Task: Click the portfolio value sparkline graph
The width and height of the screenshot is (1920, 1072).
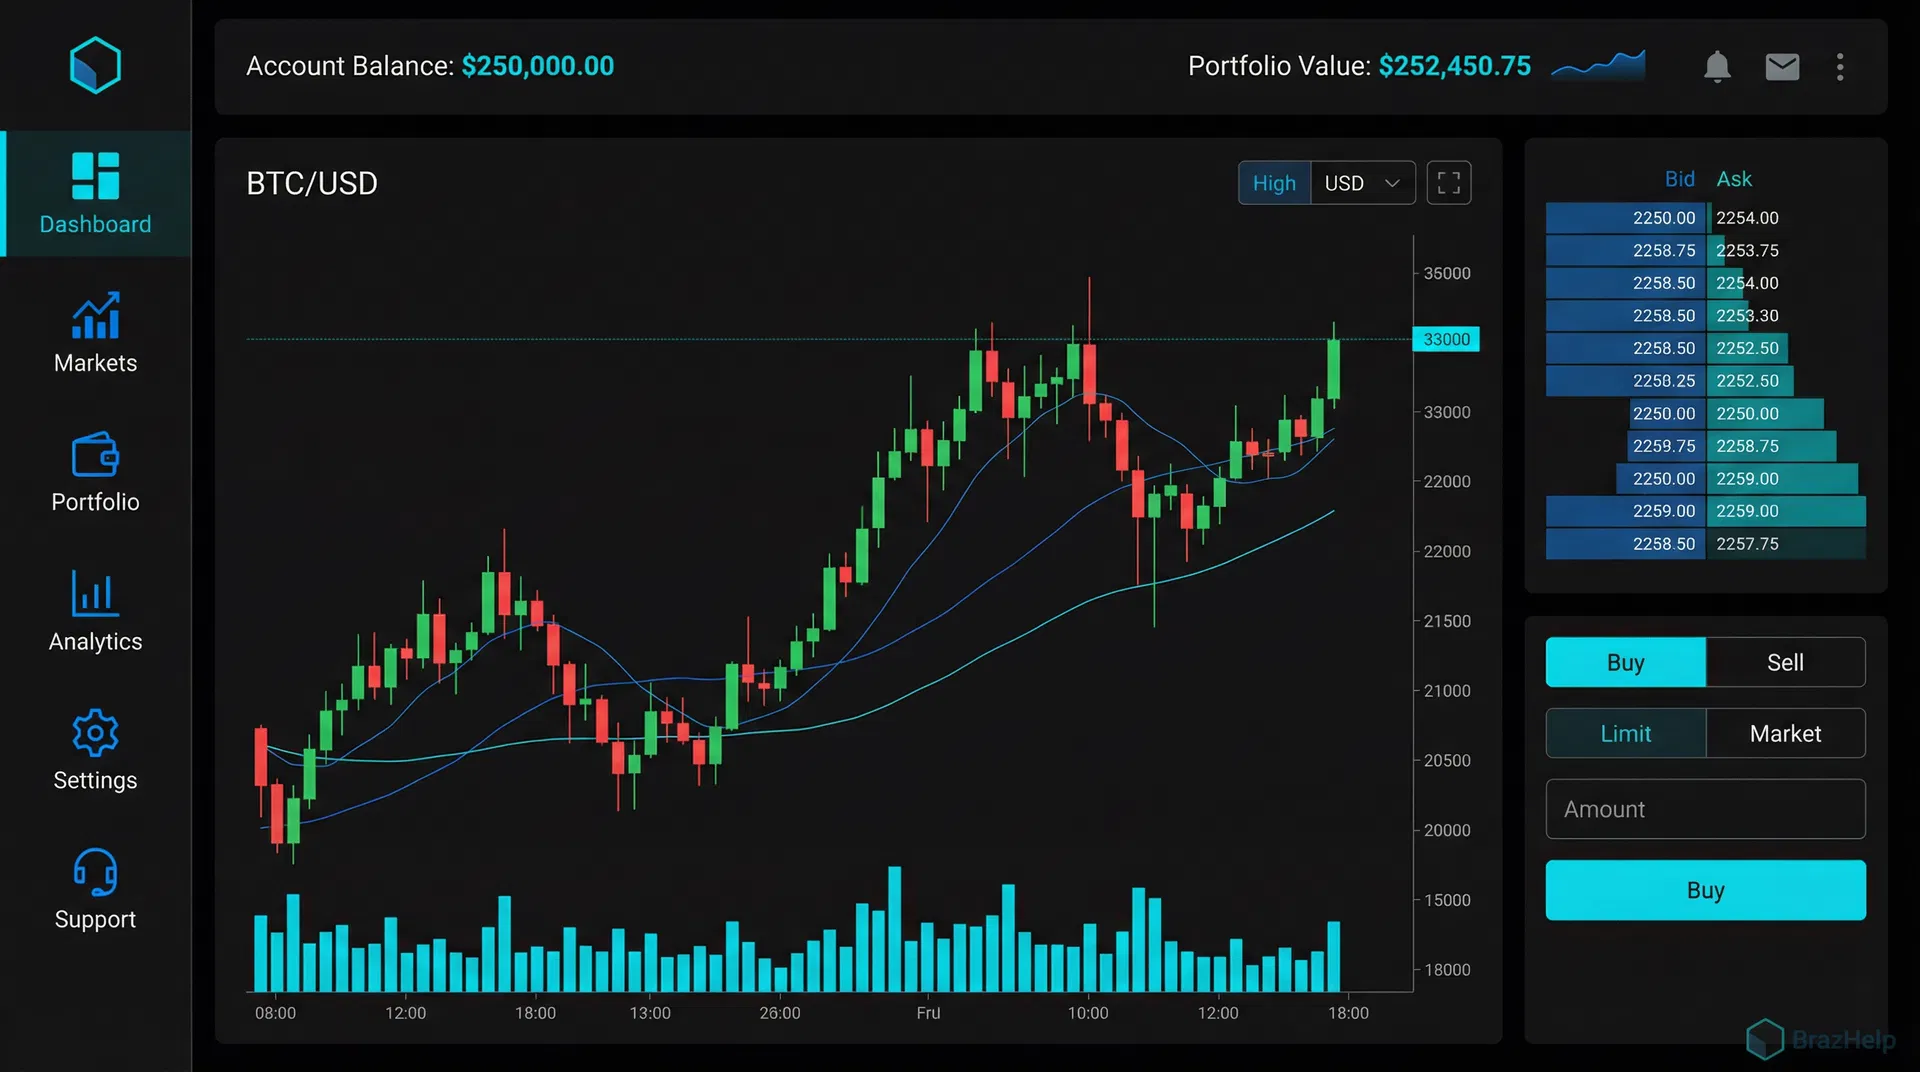Action: (x=1598, y=66)
